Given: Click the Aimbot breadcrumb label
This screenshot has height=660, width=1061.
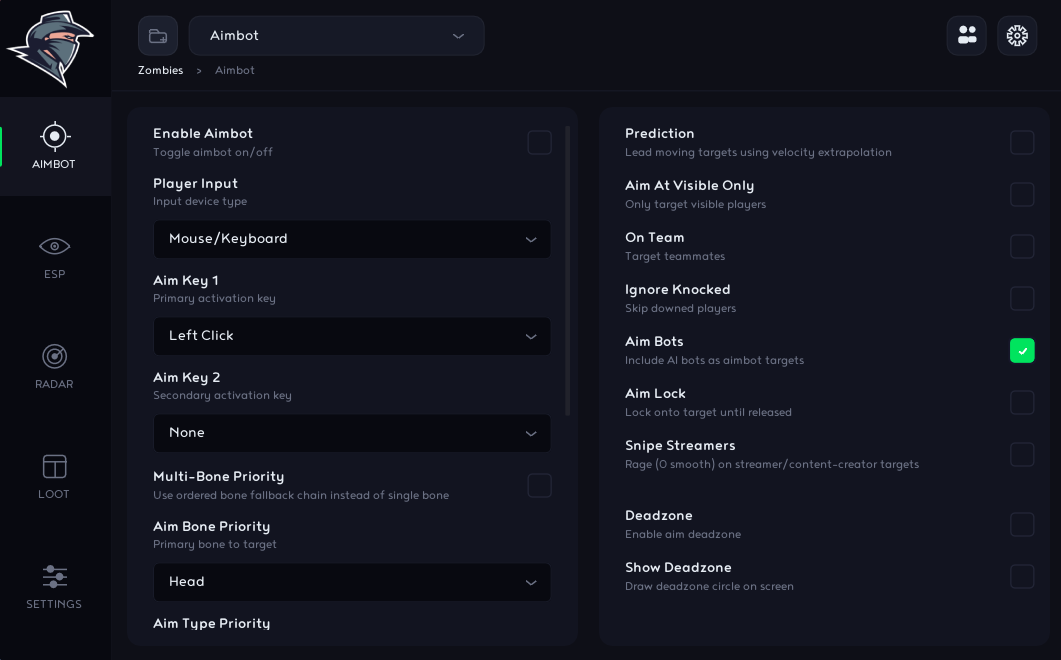Looking at the screenshot, I should point(235,70).
